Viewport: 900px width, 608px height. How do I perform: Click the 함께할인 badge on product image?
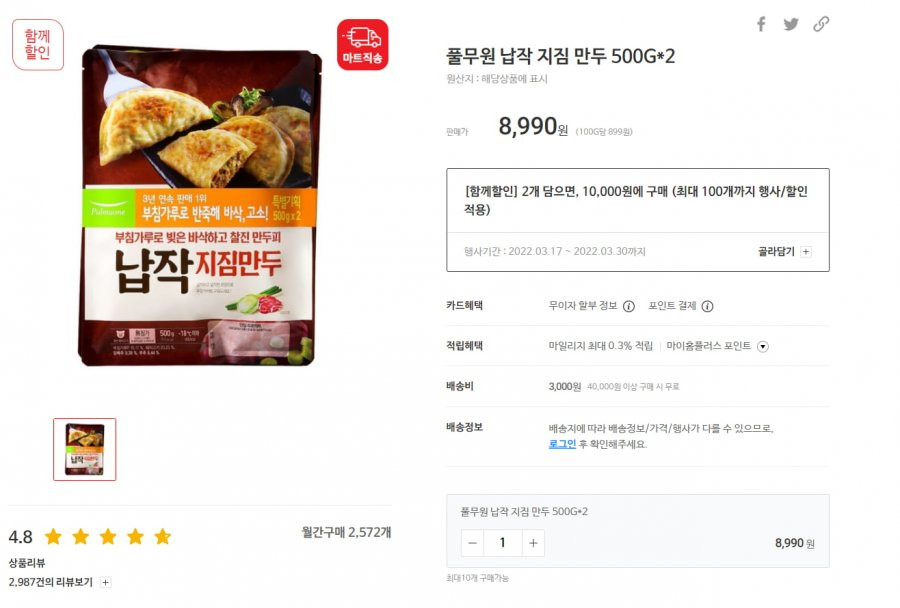coord(37,45)
